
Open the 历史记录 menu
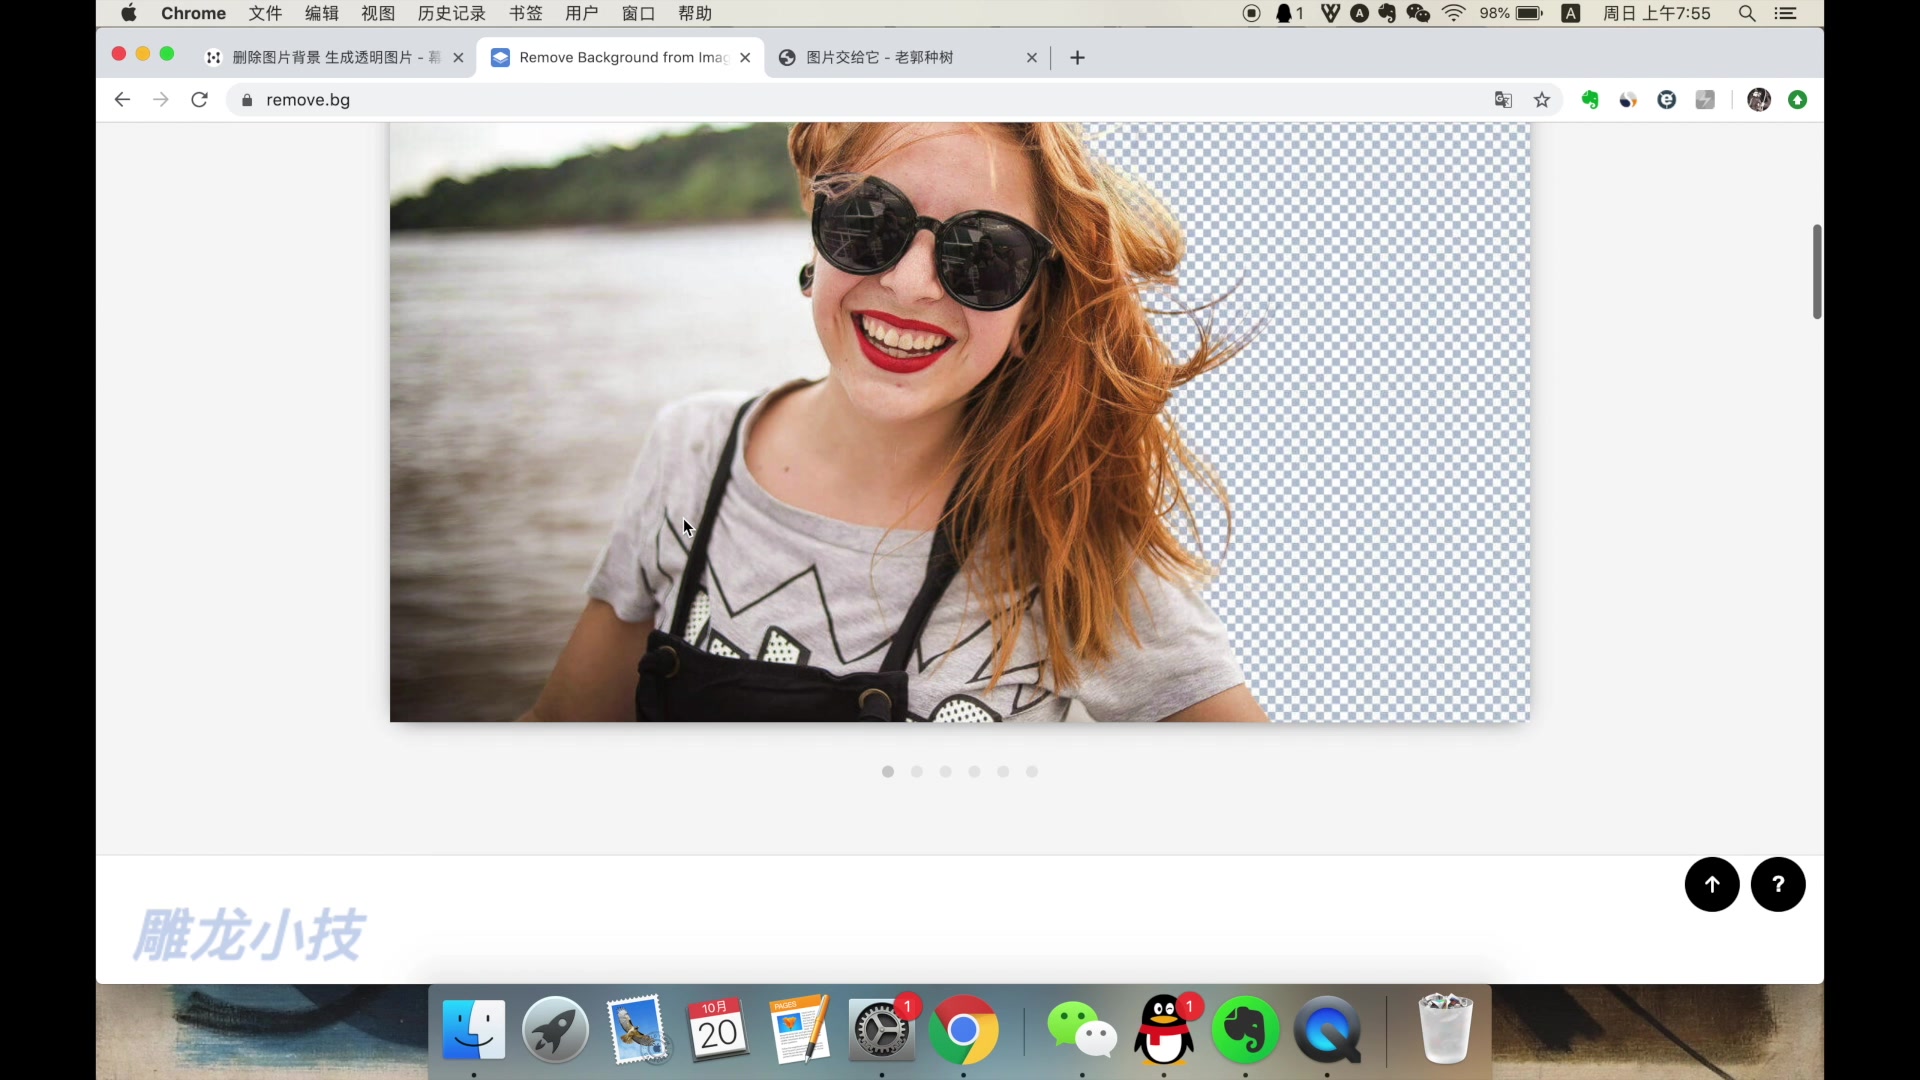point(451,13)
